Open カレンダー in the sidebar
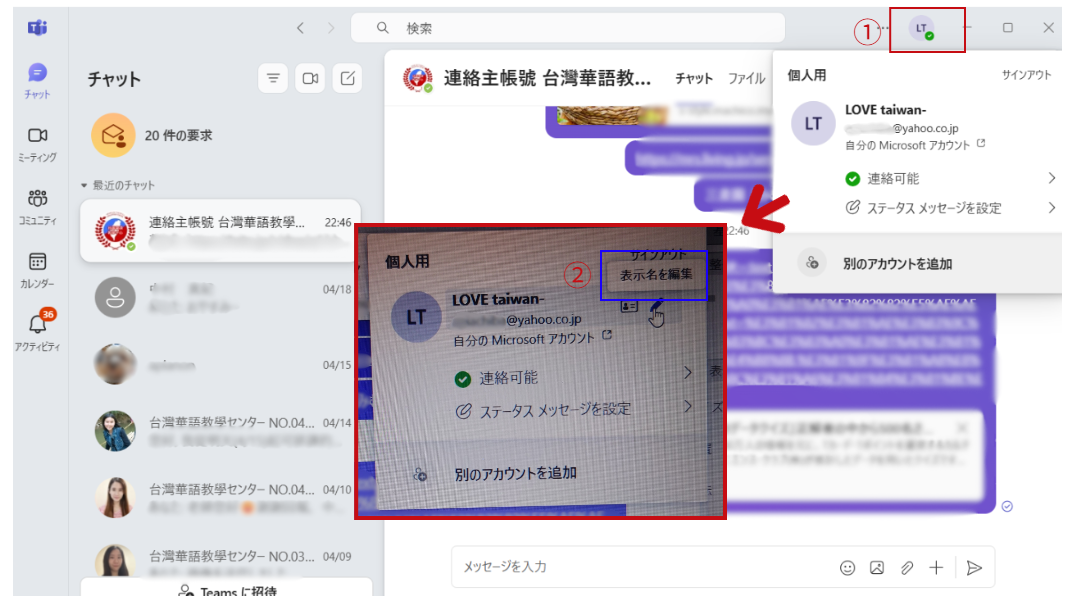The image size is (1075, 596). pyautogui.click(x=37, y=269)
